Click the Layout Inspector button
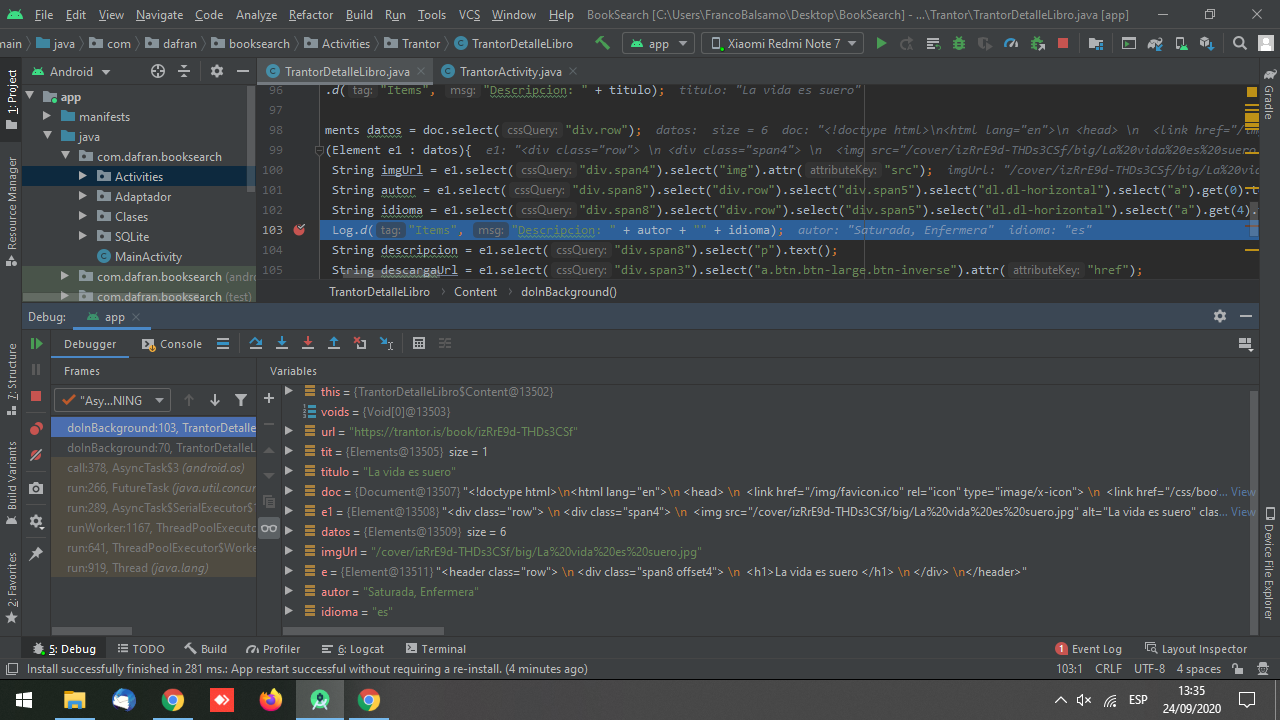This screenshot has height=720, width=1280. click(1196, 649)
